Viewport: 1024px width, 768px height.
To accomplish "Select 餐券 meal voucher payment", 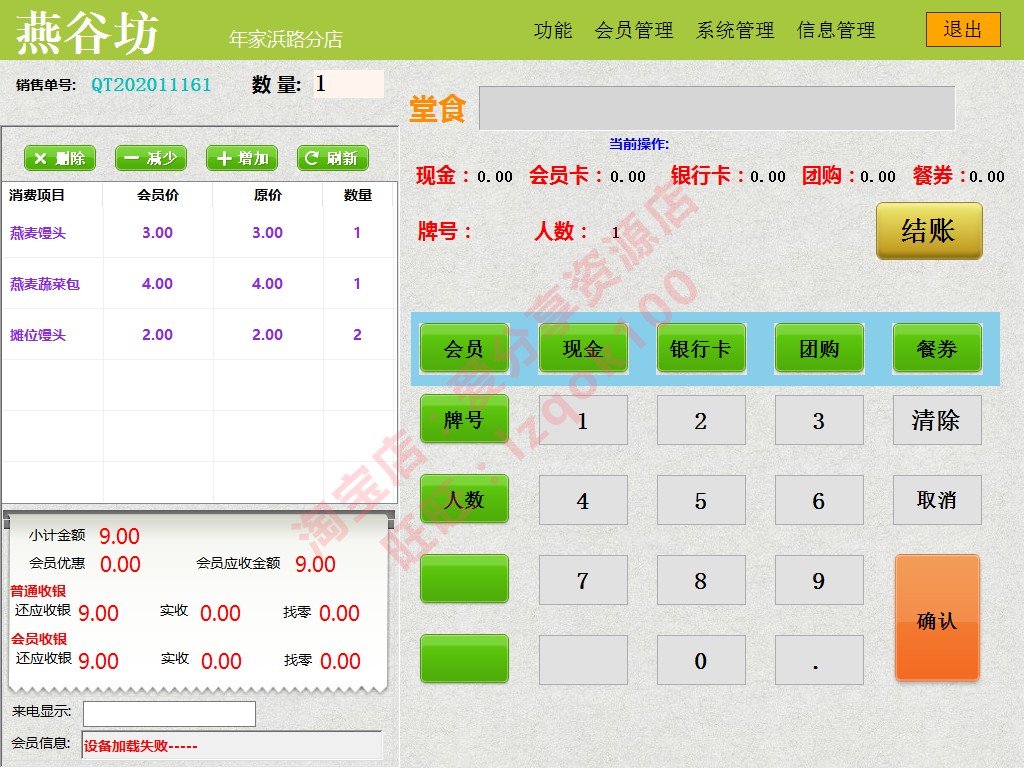I will click(937, 348).
